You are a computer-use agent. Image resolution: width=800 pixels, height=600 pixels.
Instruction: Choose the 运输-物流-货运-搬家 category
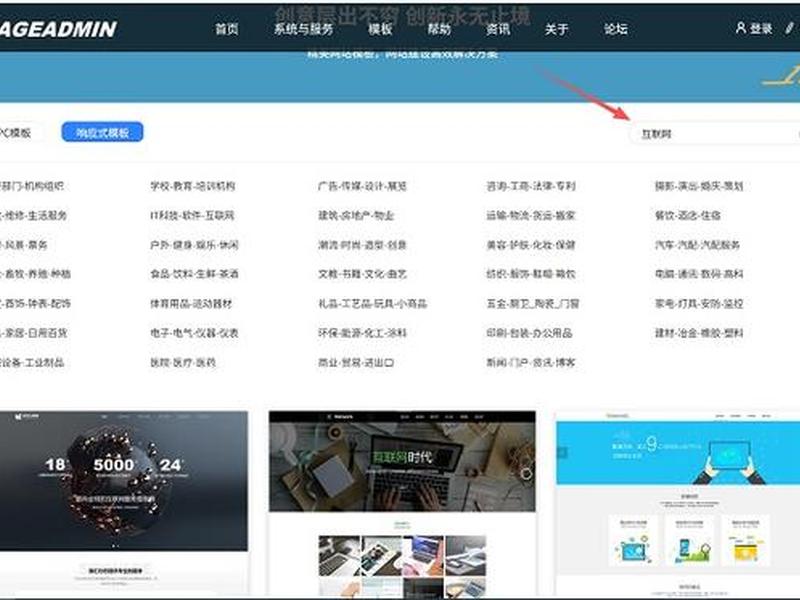pos(531,215)
